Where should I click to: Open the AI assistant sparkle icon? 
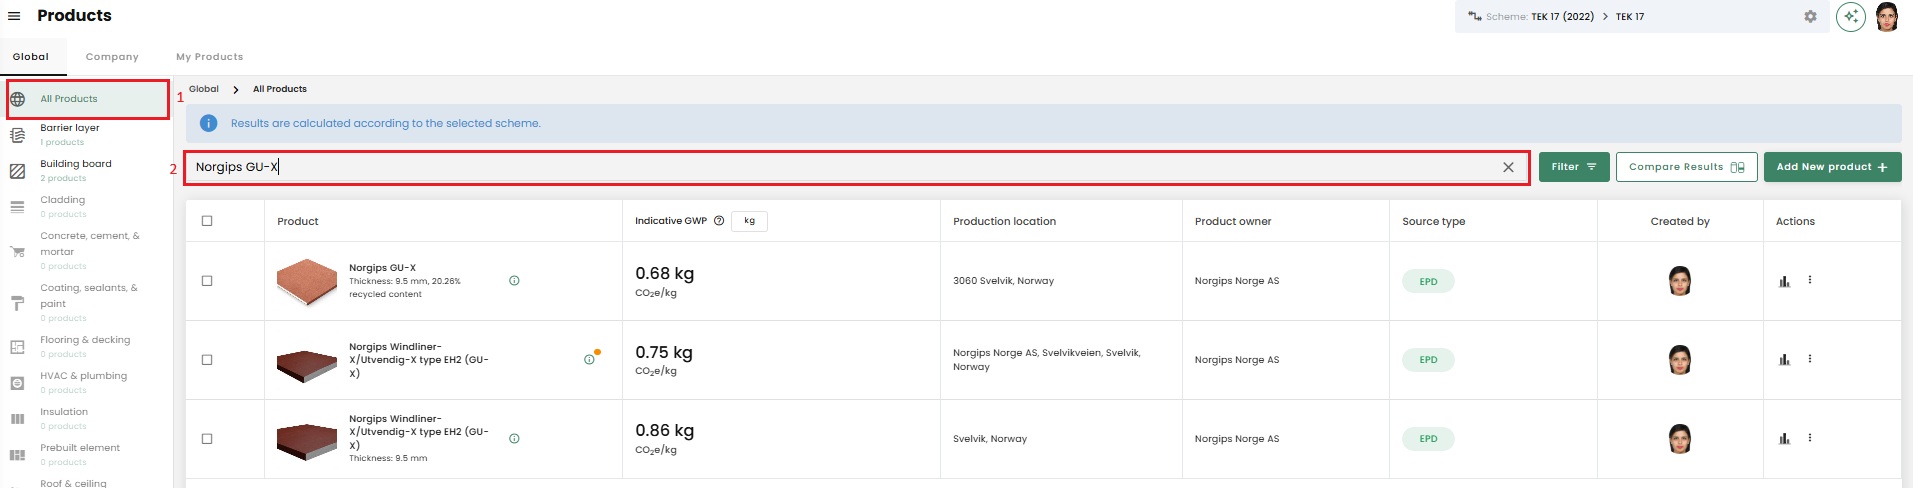click(x=1851, y=17)
